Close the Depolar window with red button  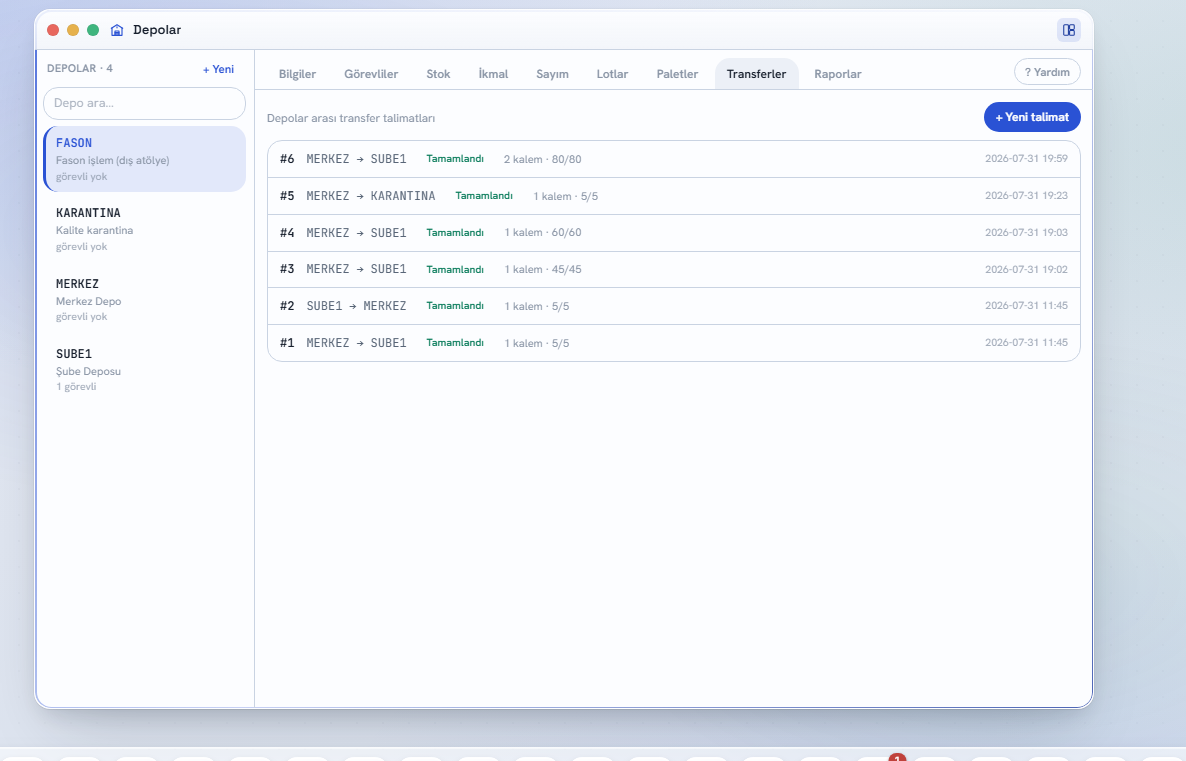pos(53,30)
